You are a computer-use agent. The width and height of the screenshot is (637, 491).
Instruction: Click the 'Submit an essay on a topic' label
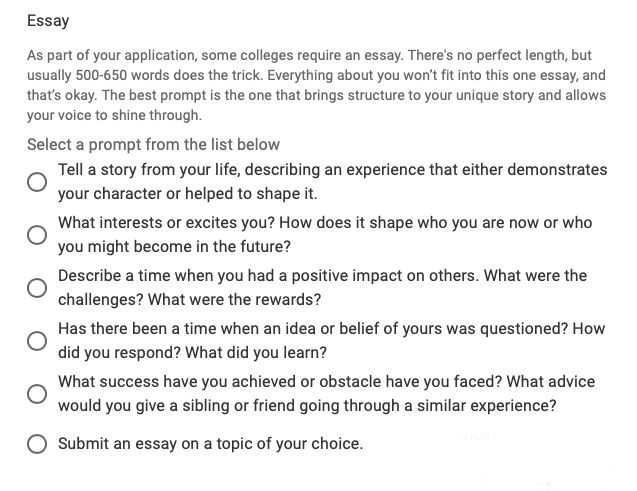click(x=210, y=443)
